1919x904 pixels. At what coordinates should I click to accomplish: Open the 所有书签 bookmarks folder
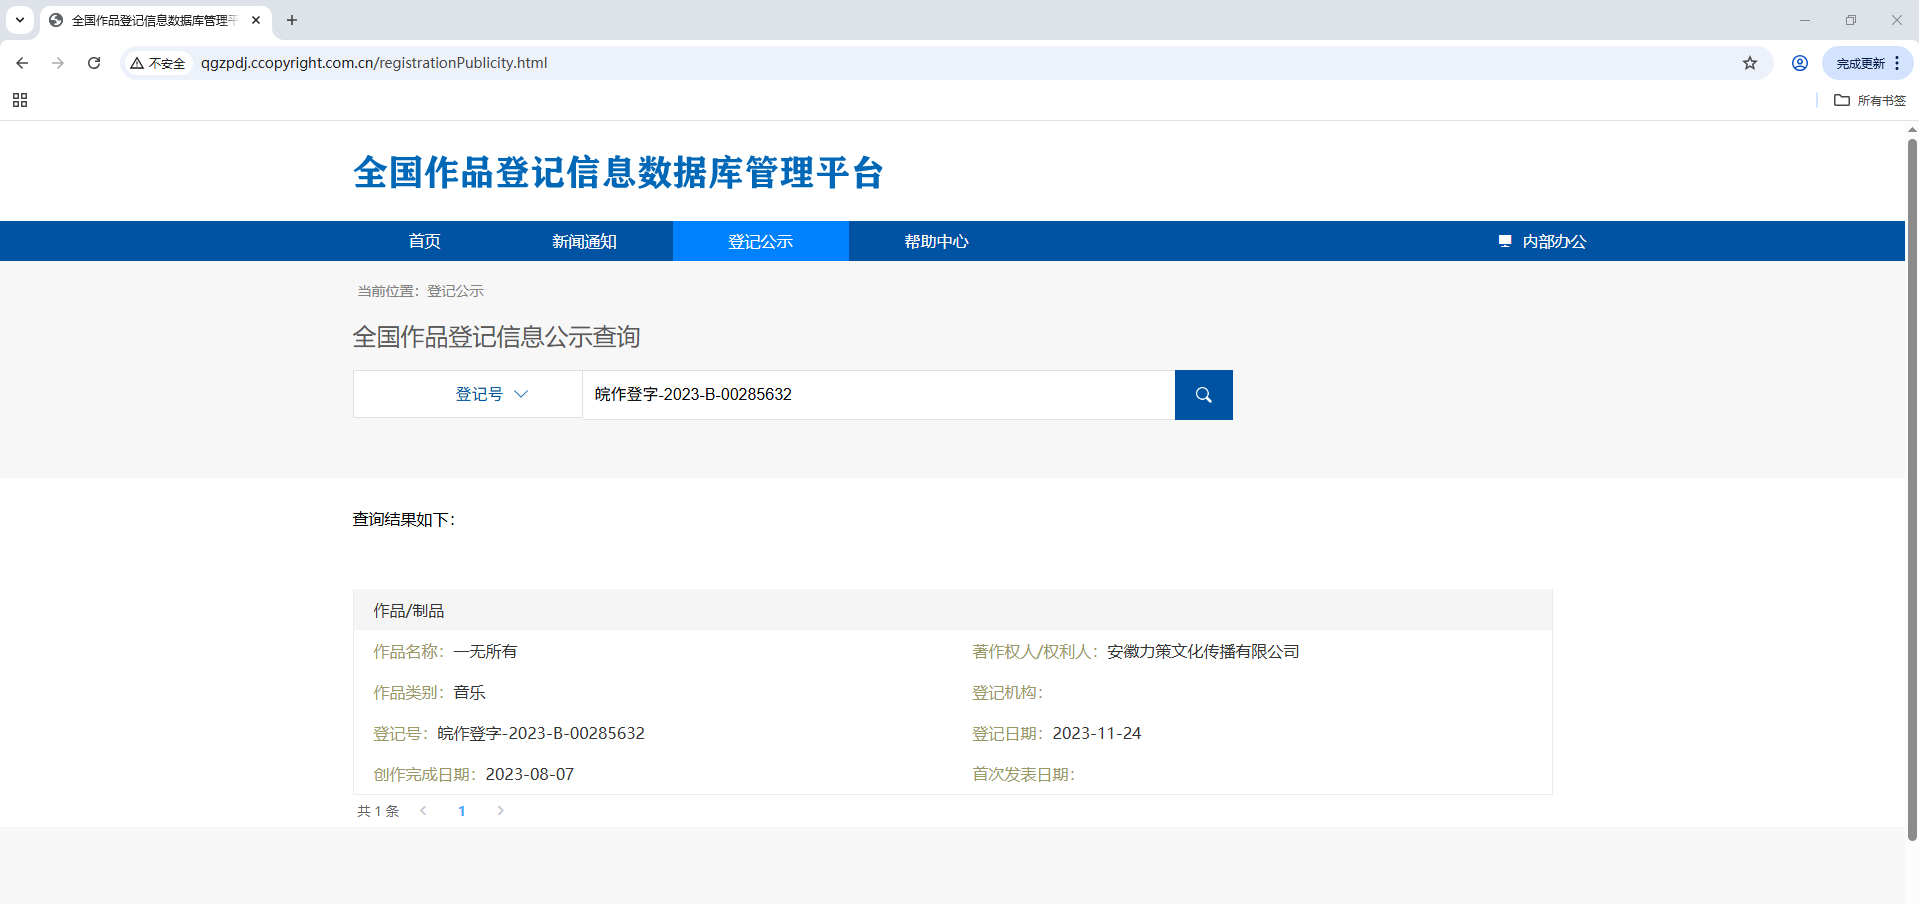coord(1870,100)
